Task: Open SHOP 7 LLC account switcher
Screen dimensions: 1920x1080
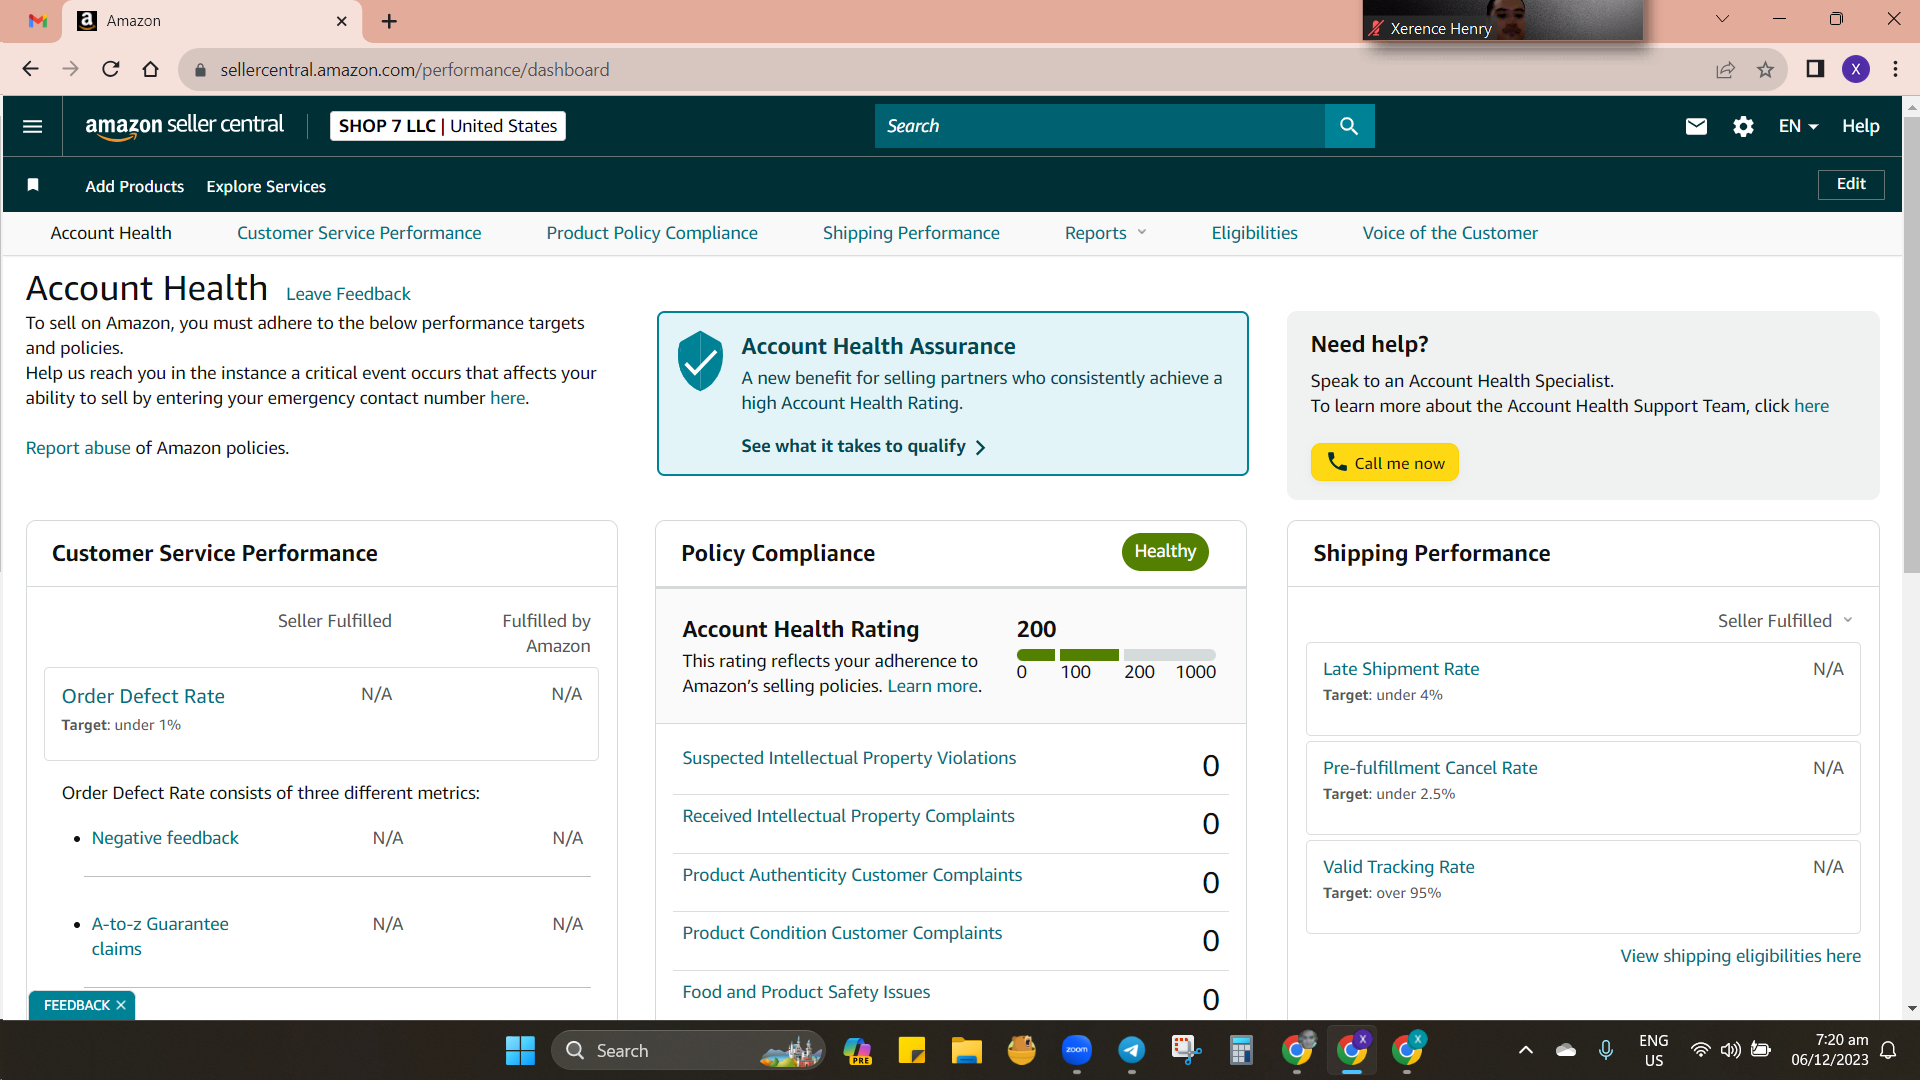Action: tap(448, 126)
